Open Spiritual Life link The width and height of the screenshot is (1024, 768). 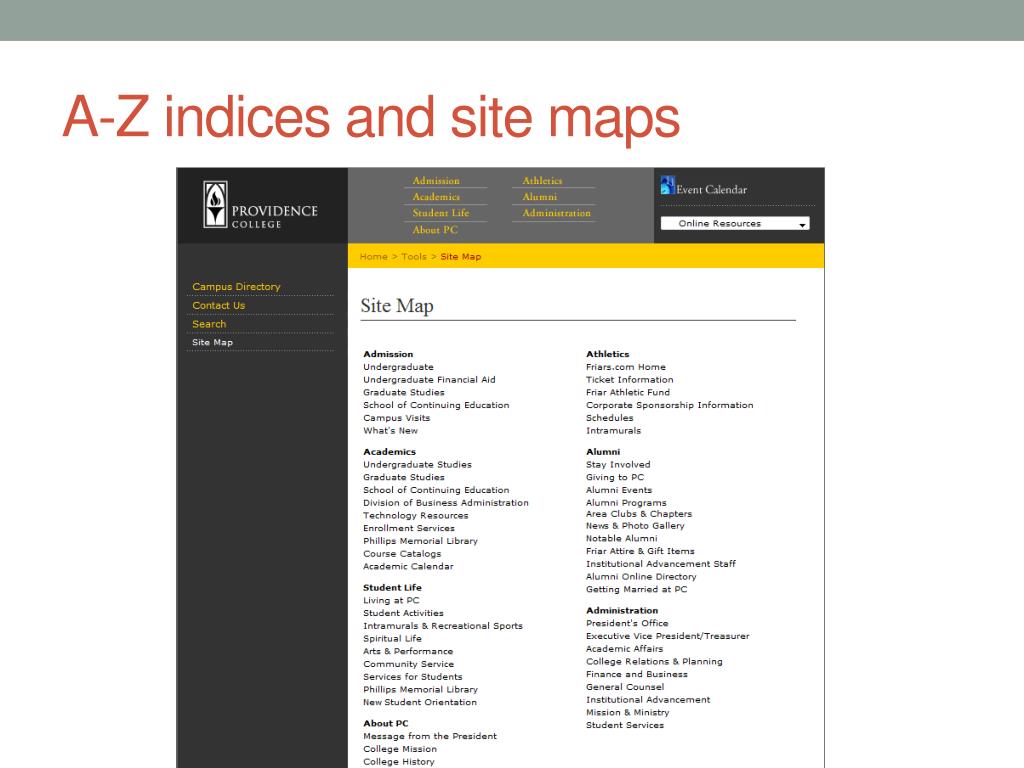[392, 639]
